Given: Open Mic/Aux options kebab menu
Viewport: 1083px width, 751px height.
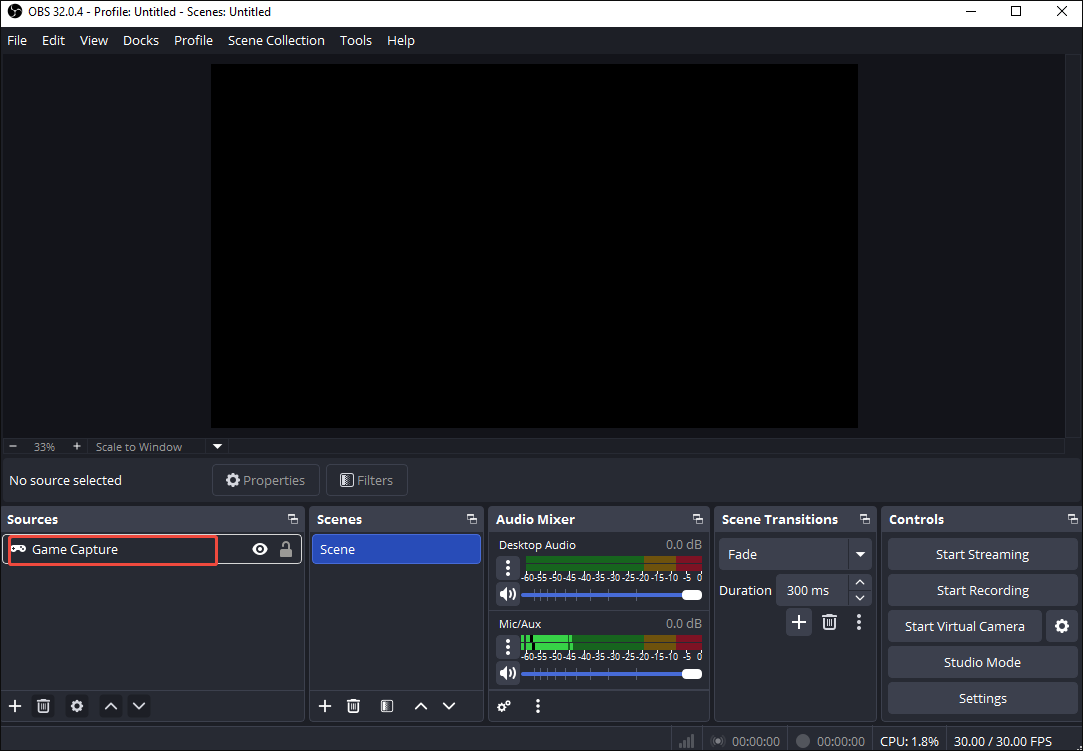Looking at the screenshot, I should [507, 645].
